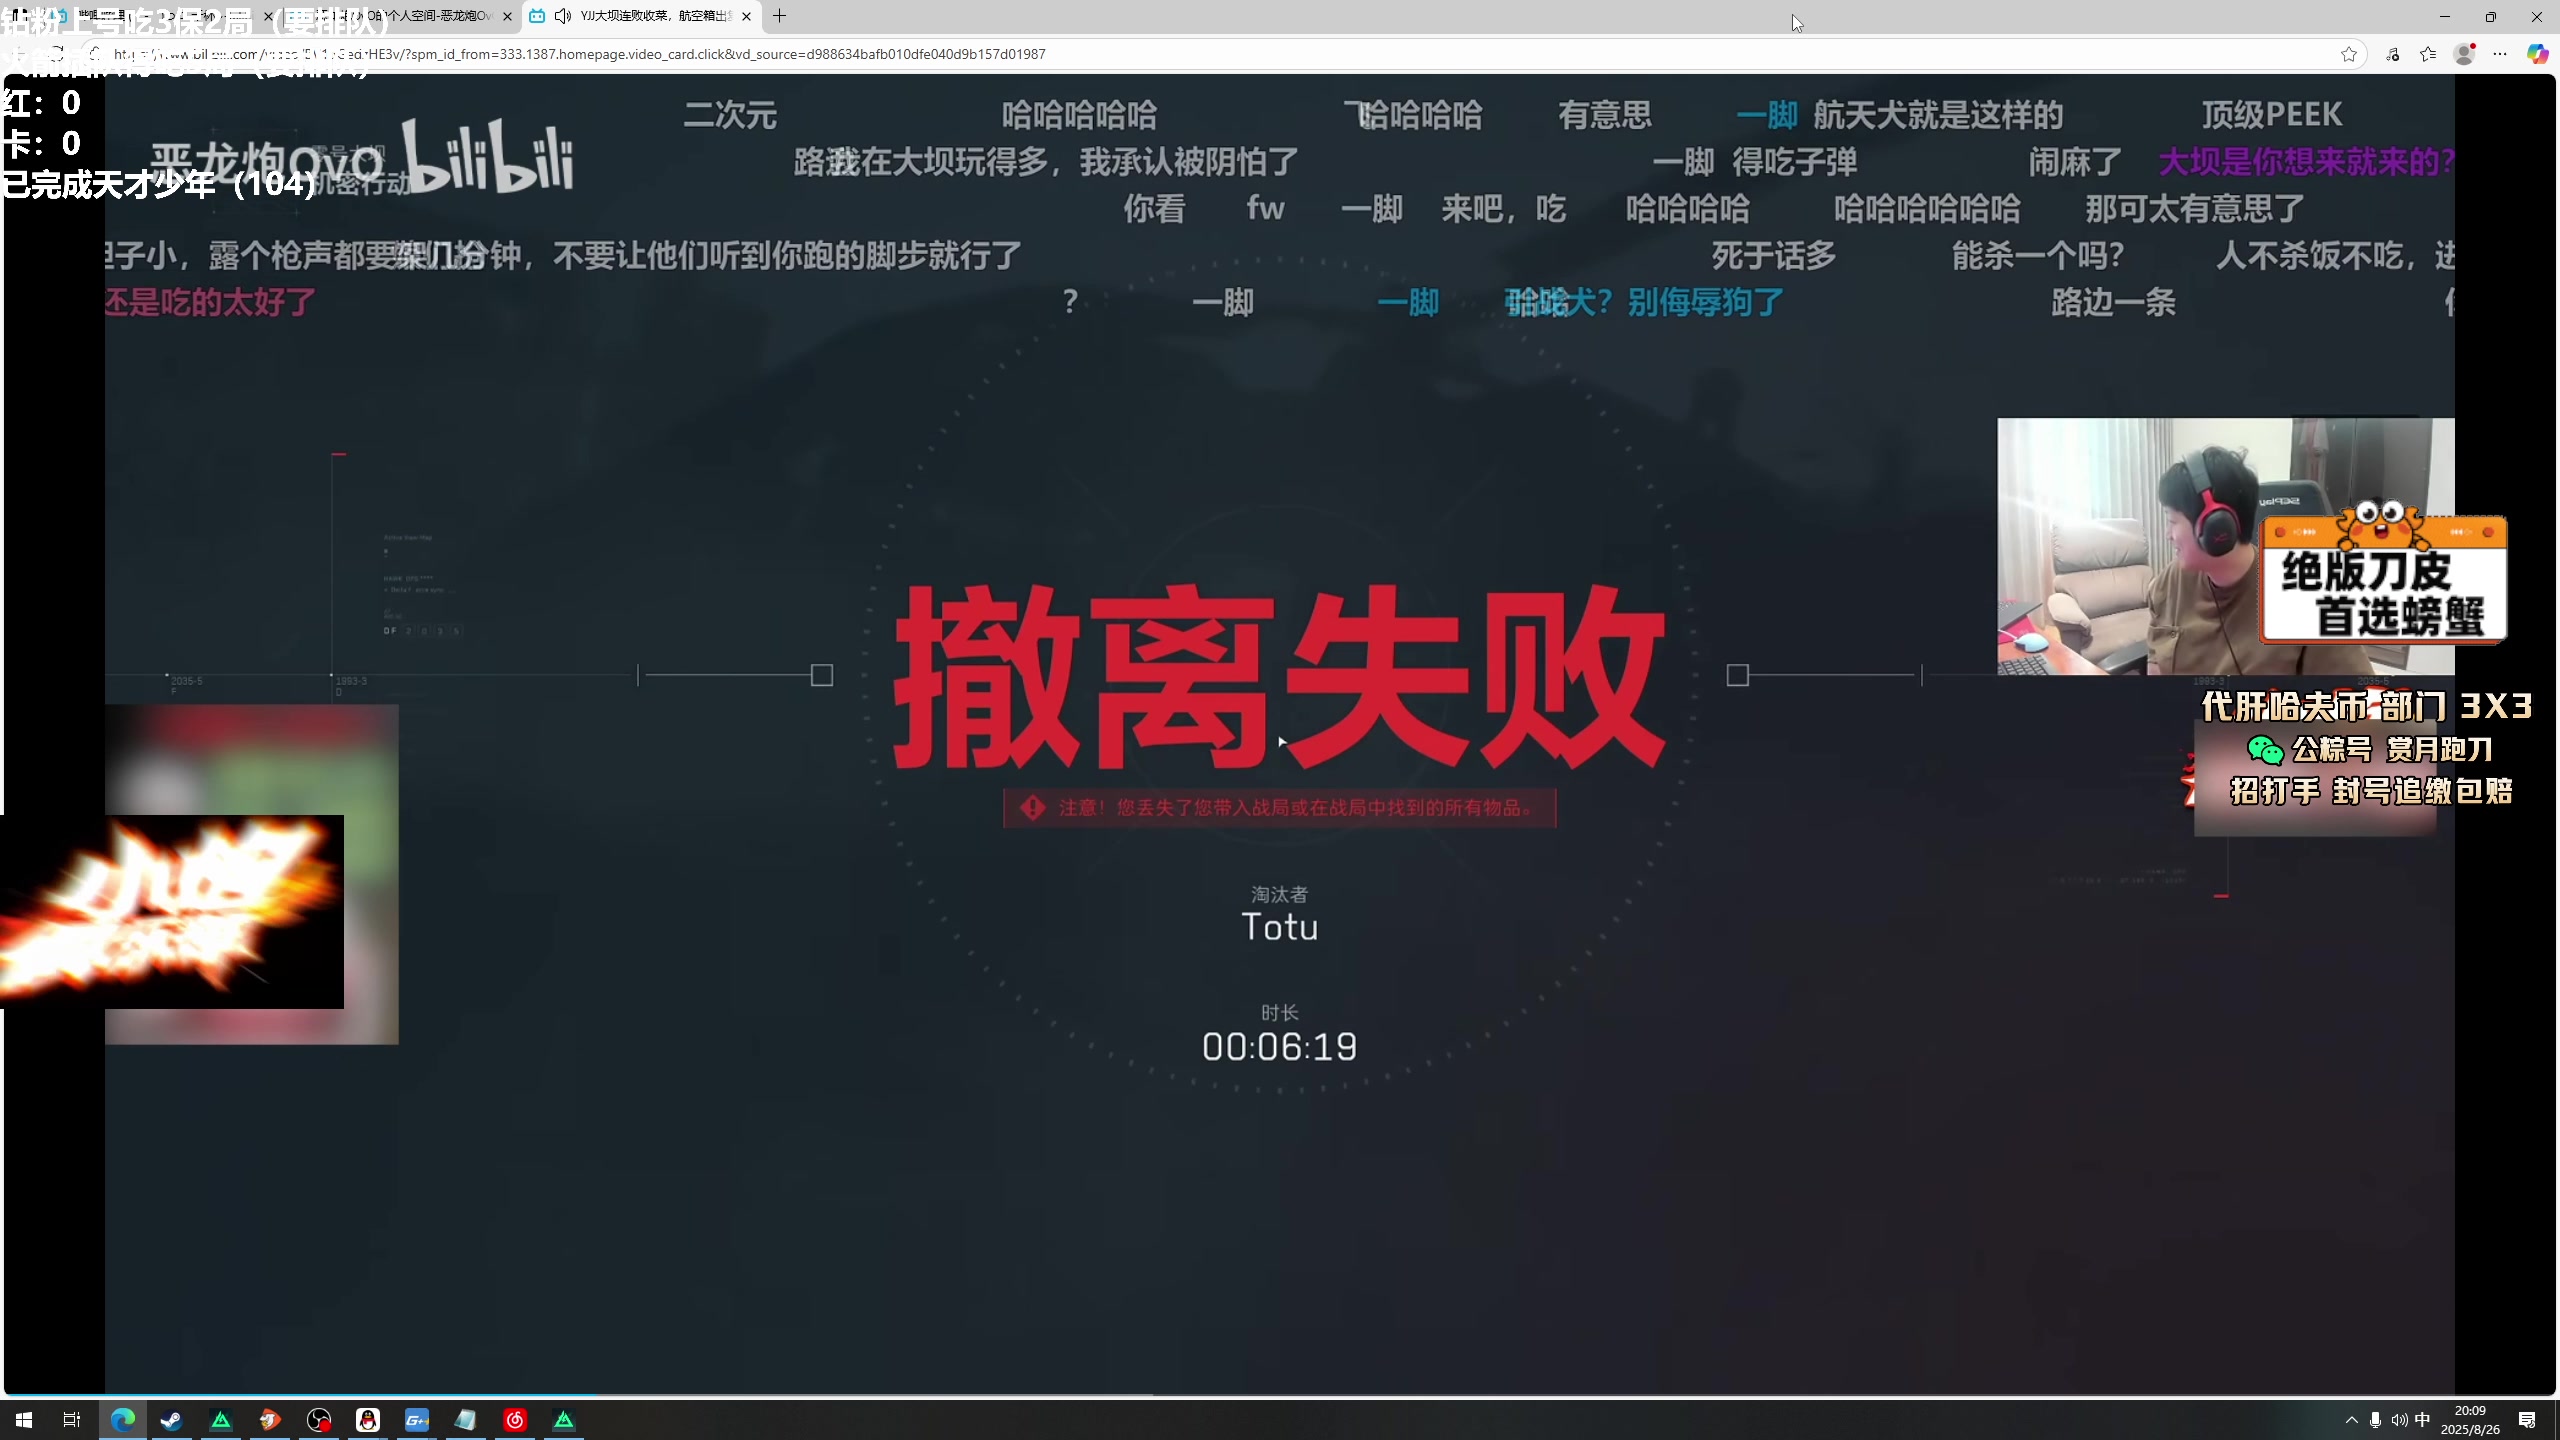Open Edge Settings and more menu
This screenshot has width=2560, height=1440.
click(x=2500, y=54)
